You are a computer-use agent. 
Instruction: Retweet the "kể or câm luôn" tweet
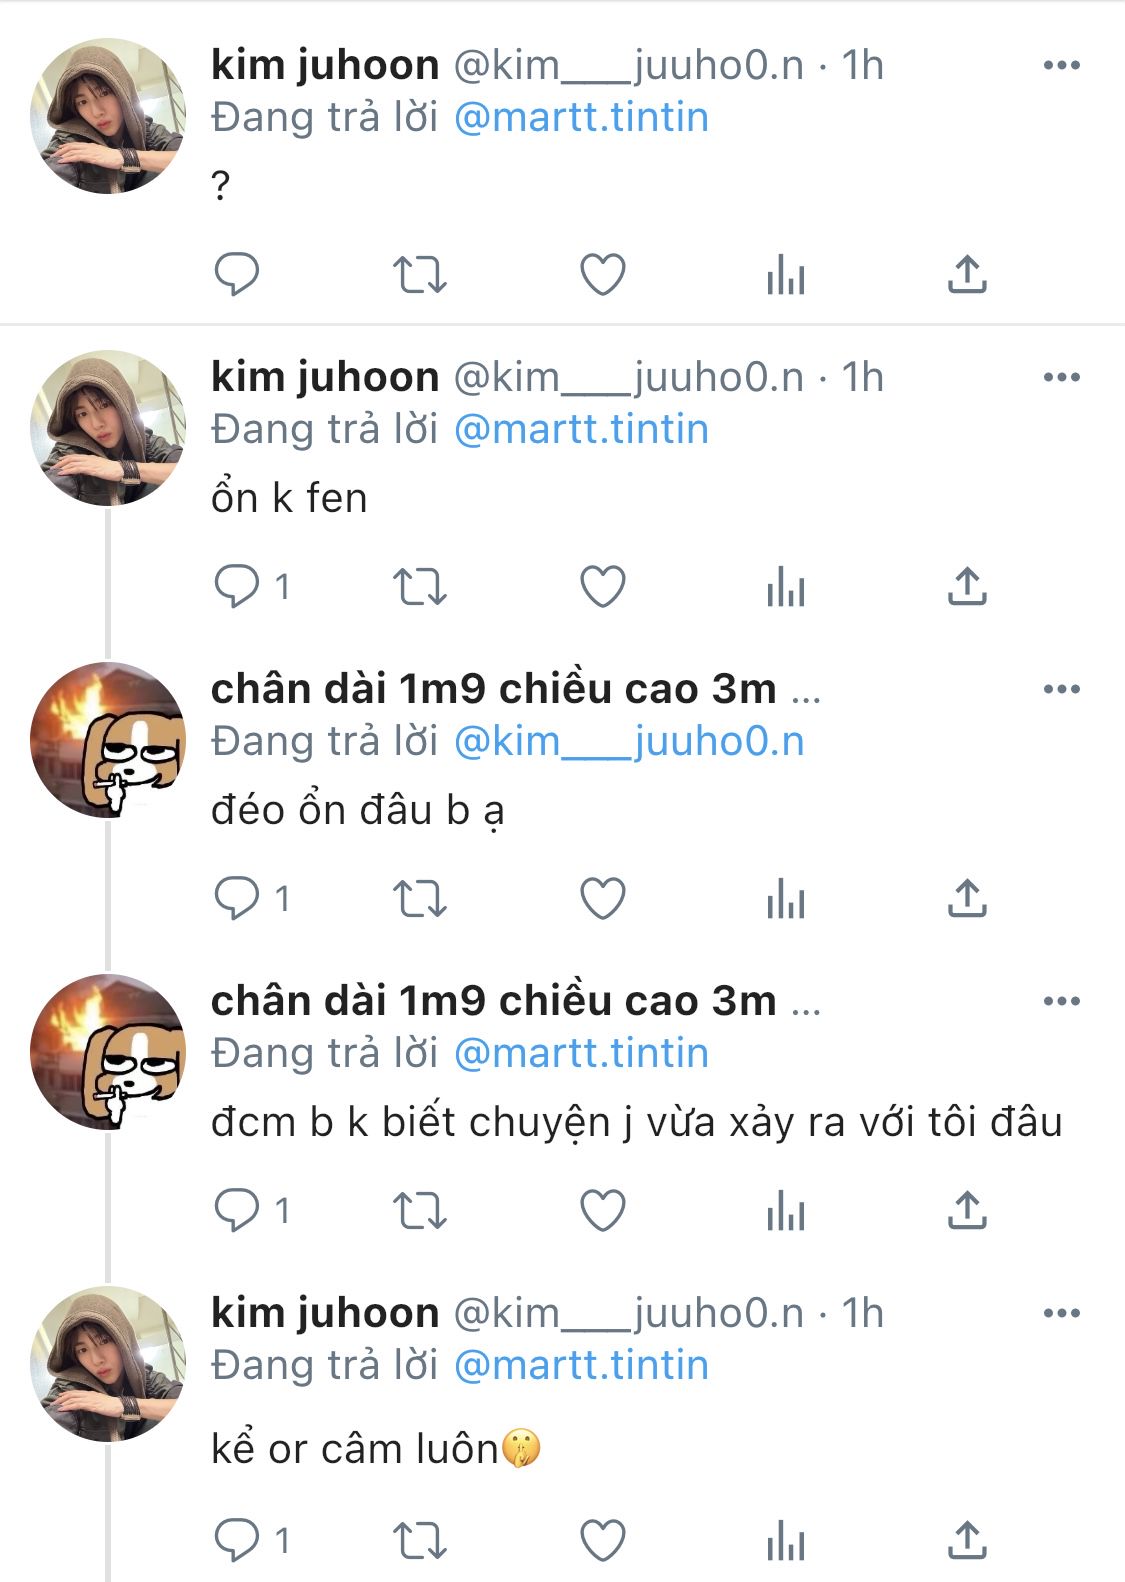click(x=419, y=1540)
